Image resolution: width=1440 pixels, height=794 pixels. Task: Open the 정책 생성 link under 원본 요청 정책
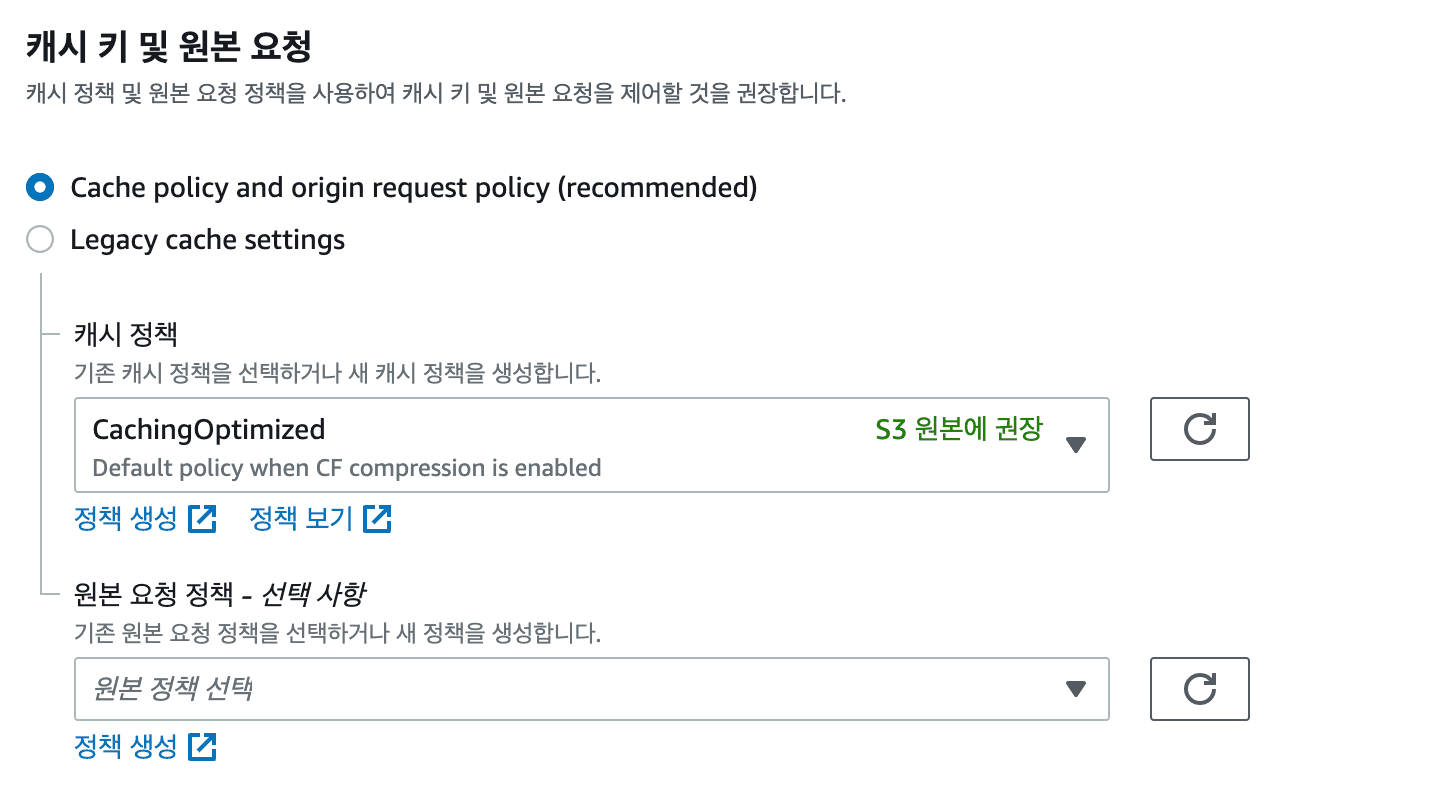click(x=126, y=746)
